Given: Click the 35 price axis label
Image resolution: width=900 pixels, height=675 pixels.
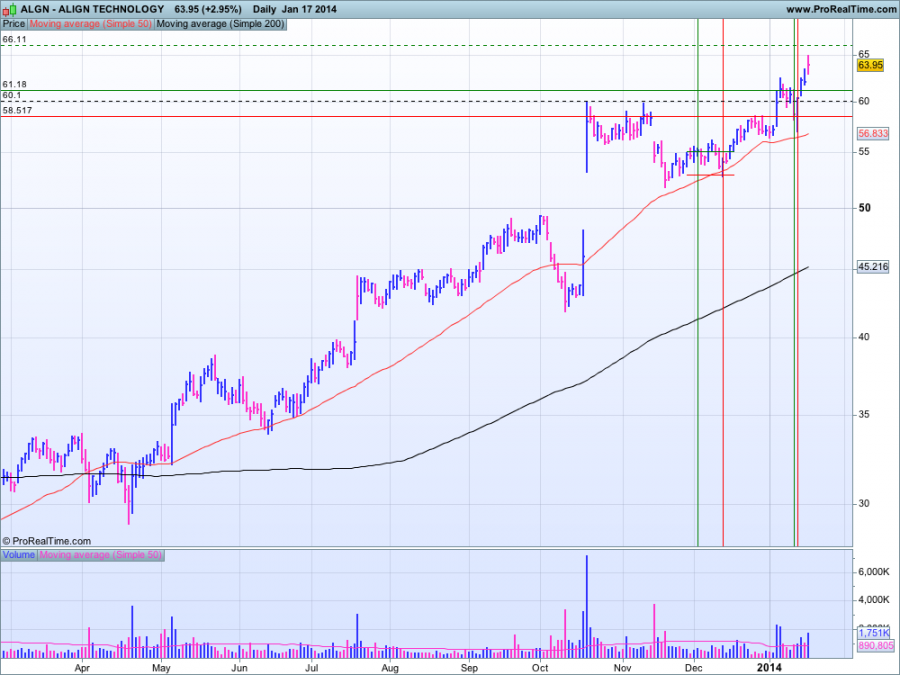Looking at the screenshot, I should 864,414.
